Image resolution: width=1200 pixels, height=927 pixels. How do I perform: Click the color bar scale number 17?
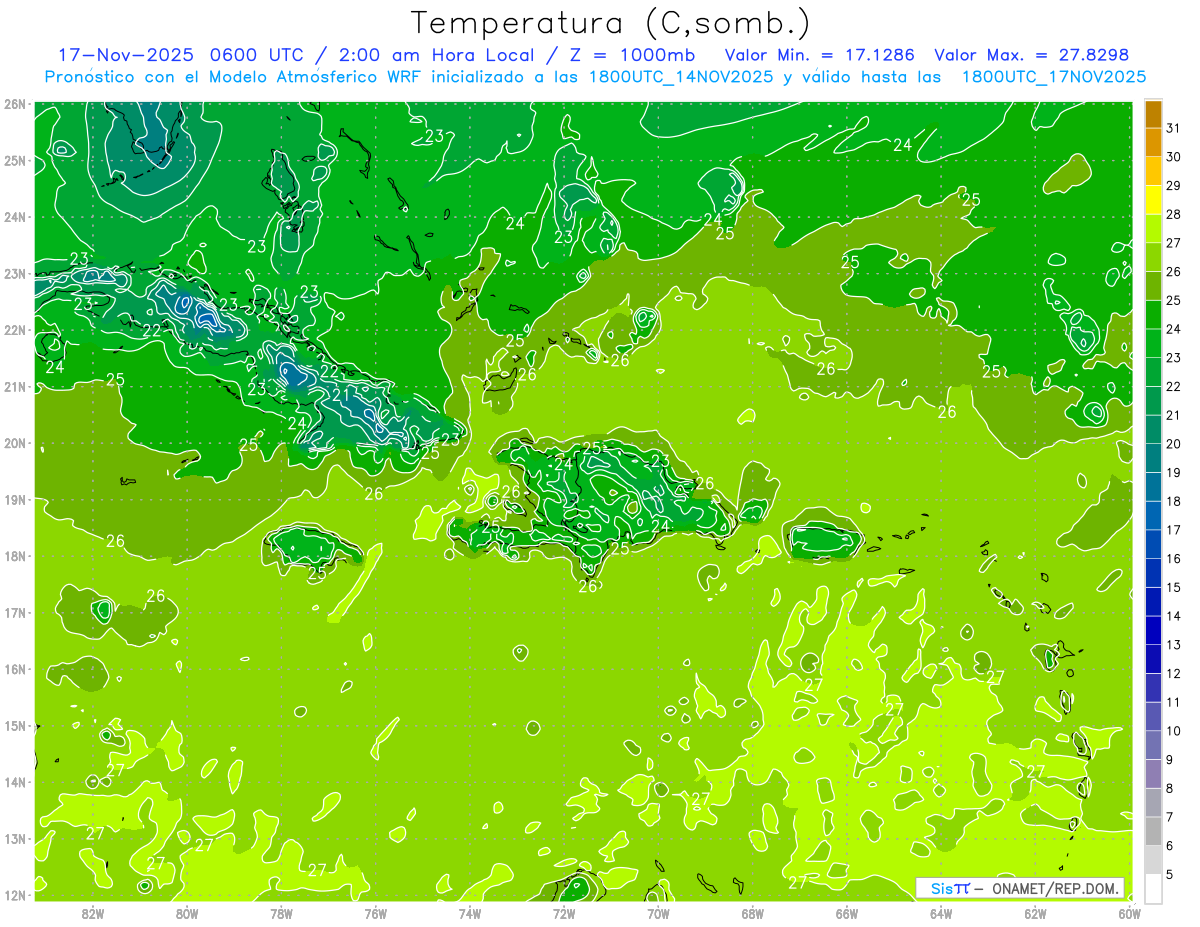coord(1173,530)
